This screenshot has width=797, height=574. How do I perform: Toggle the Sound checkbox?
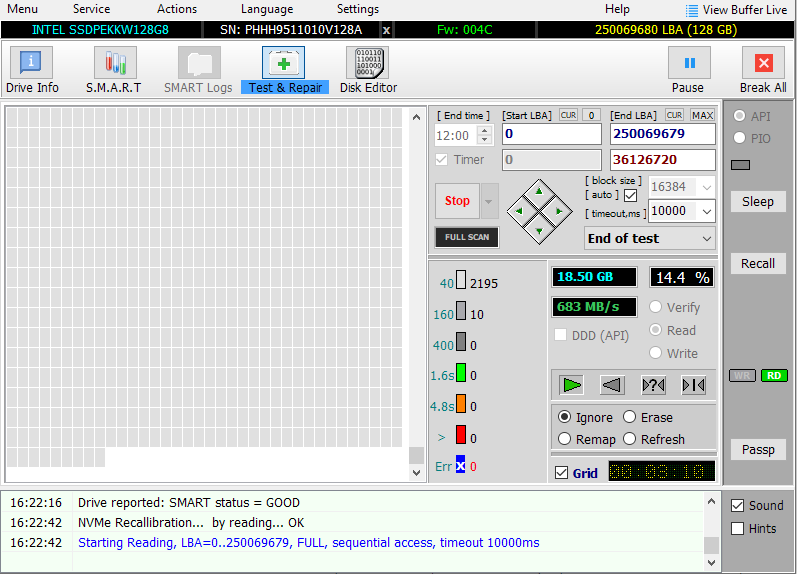(x=738, y=505)
